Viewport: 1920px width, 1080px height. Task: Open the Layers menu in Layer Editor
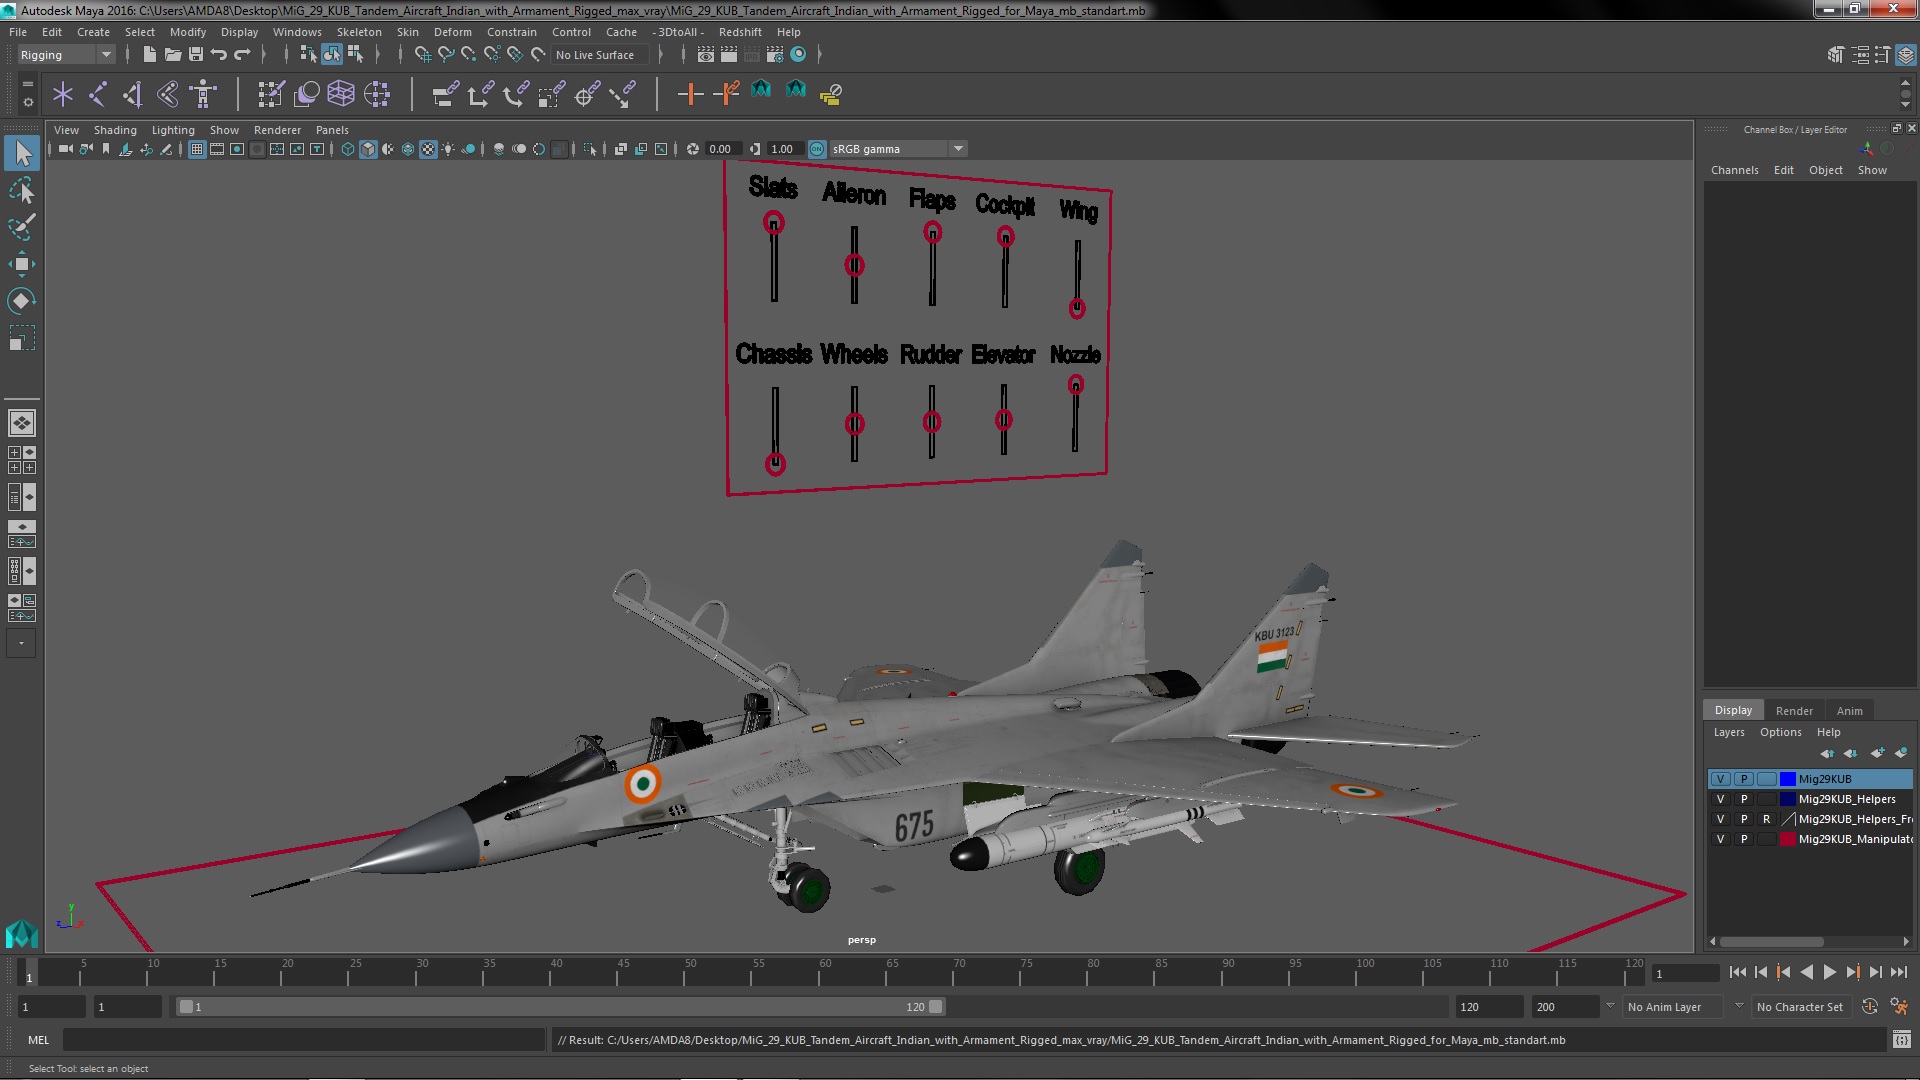click(x=1728, y=732)
